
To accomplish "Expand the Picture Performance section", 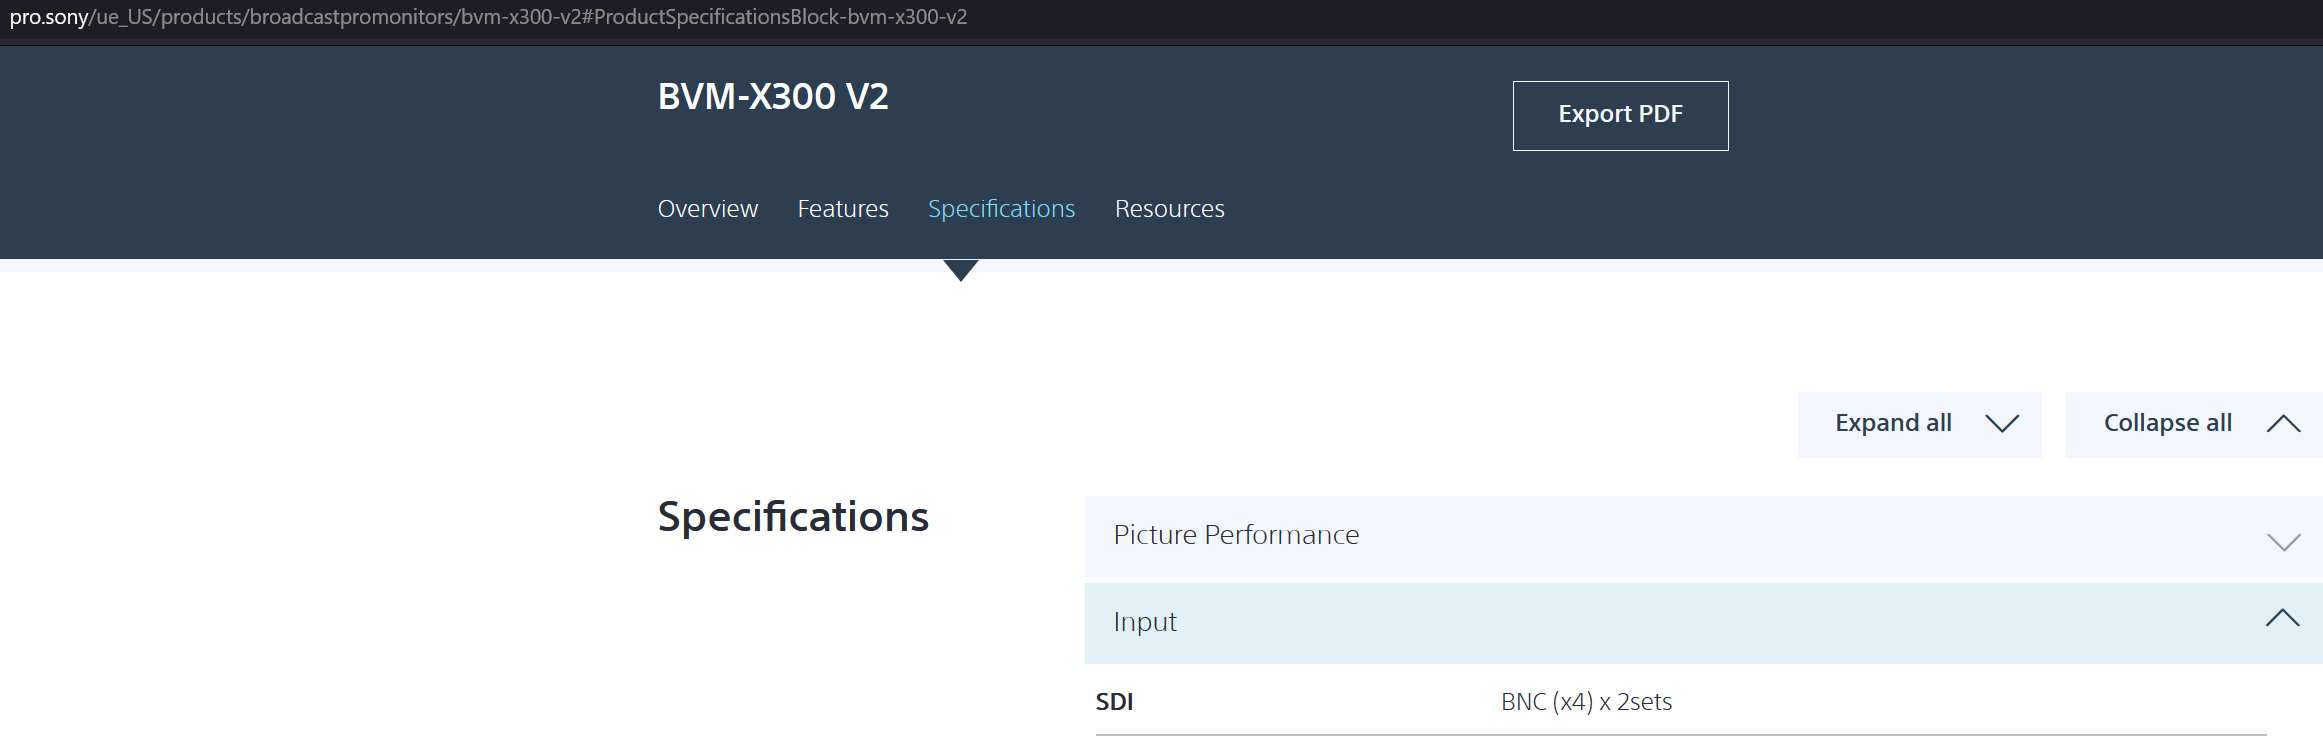I will 1703,536.
